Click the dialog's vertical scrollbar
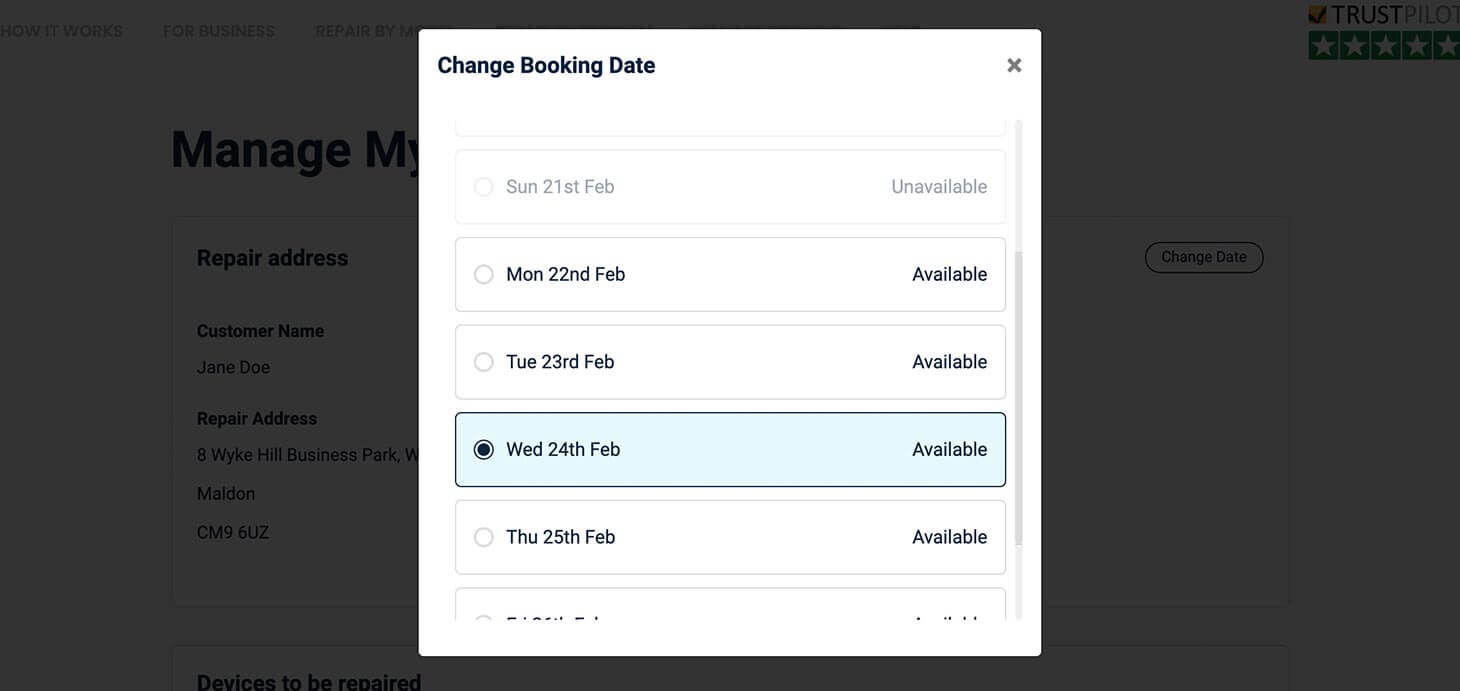Image resolution: width=1460 pixels, height=691 pixels. tap(1019, 400)
